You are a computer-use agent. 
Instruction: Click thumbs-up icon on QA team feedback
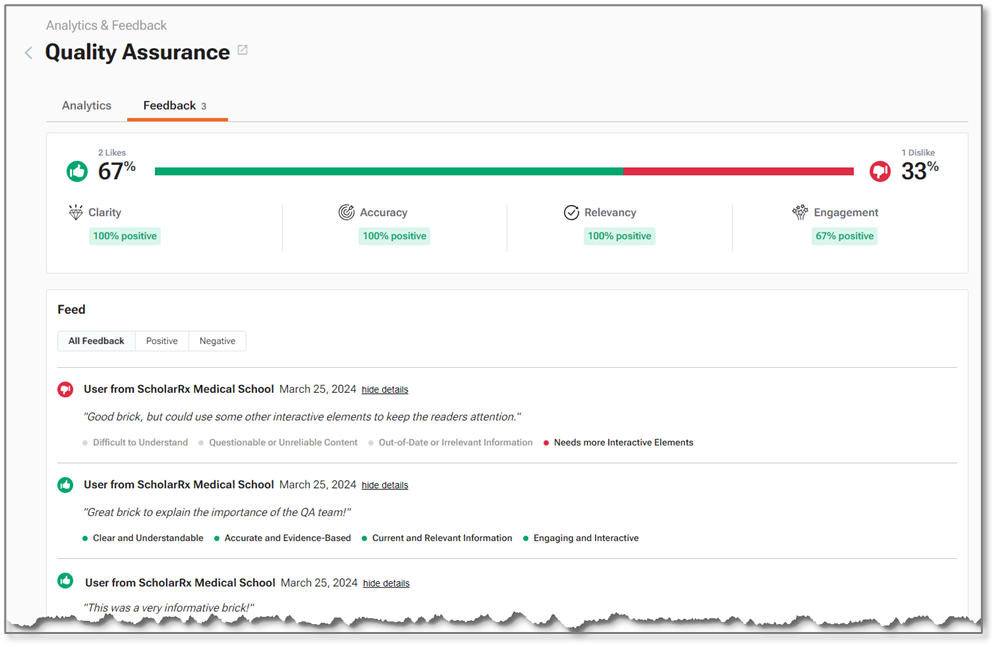point(66,485)
